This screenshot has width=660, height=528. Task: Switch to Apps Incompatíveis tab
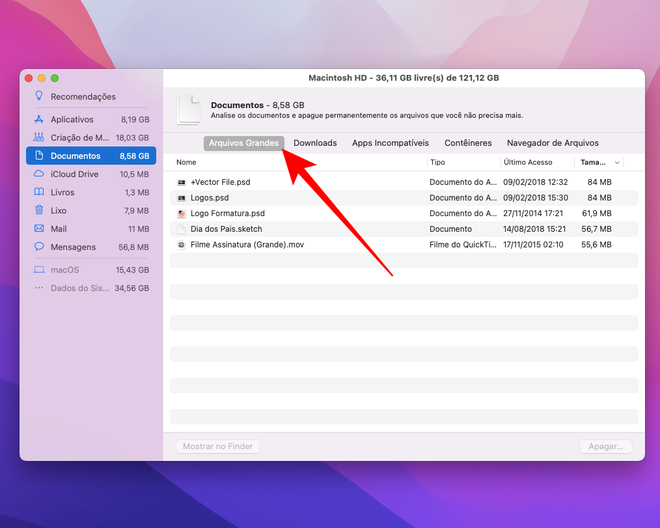pos(390,143)
